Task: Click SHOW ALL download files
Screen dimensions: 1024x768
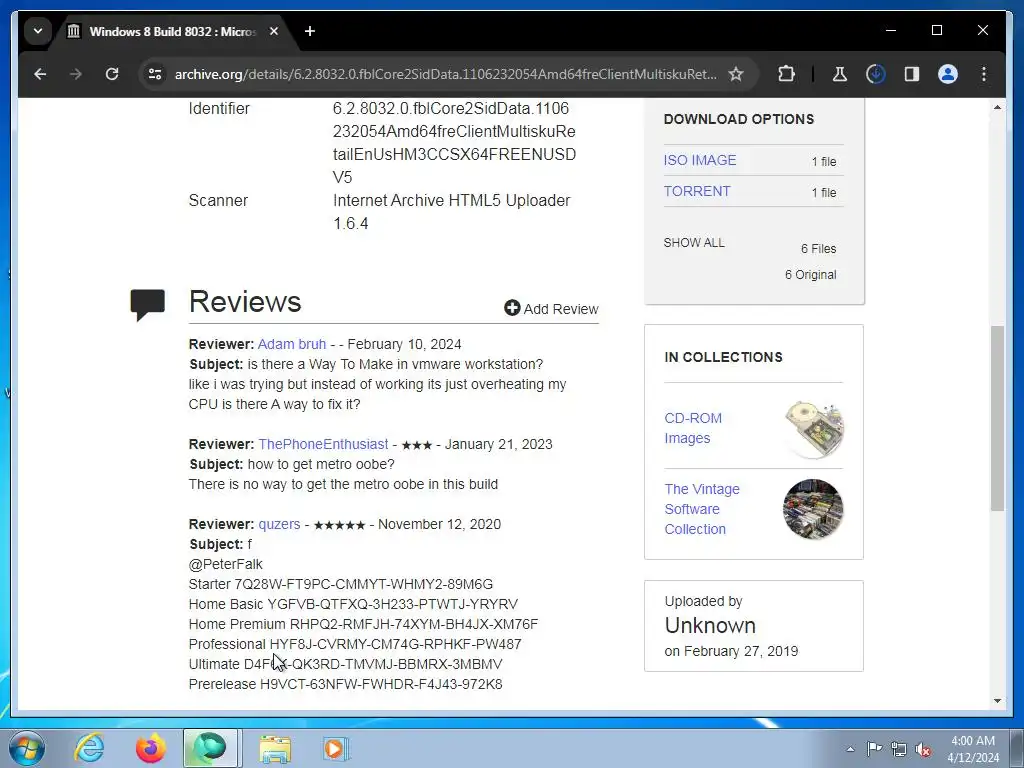Action: 694,242
